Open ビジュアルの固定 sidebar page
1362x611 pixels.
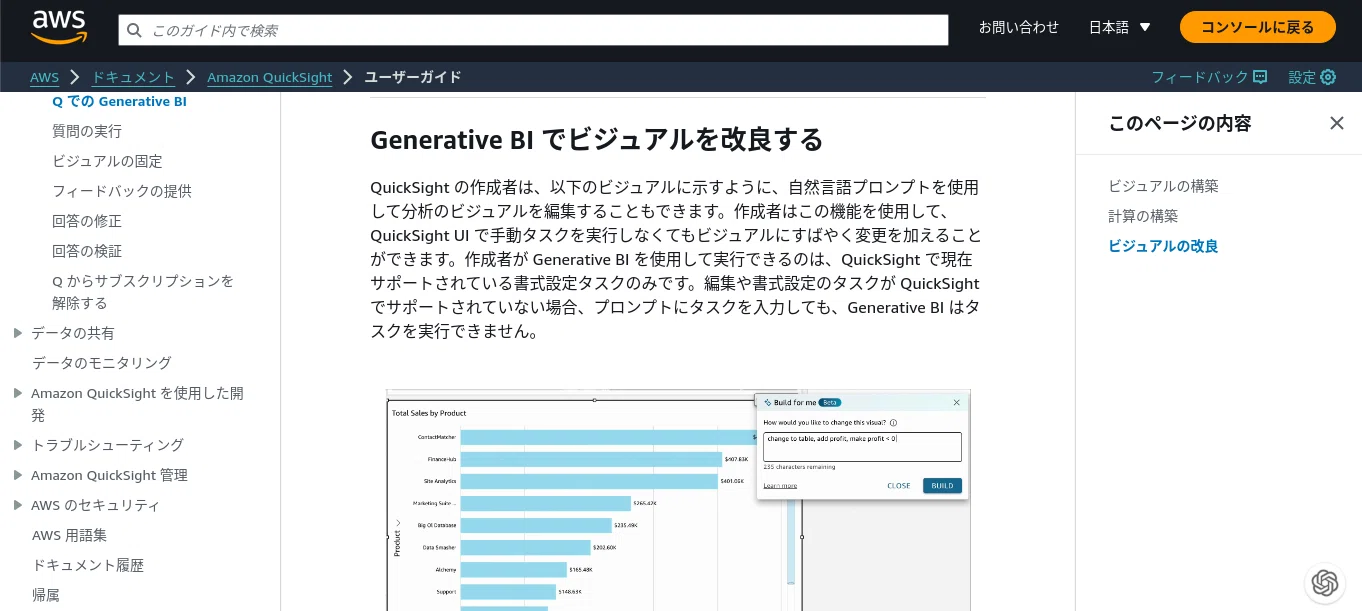[107, 161]
